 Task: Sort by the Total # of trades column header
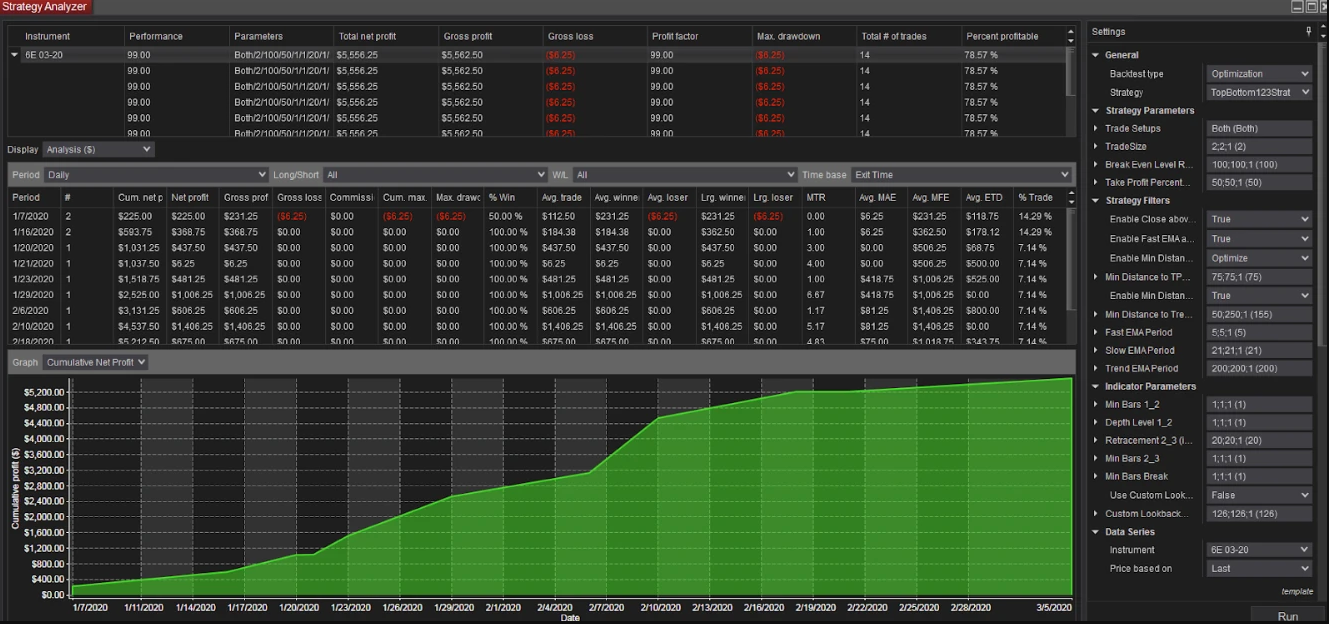click(907, 37)
